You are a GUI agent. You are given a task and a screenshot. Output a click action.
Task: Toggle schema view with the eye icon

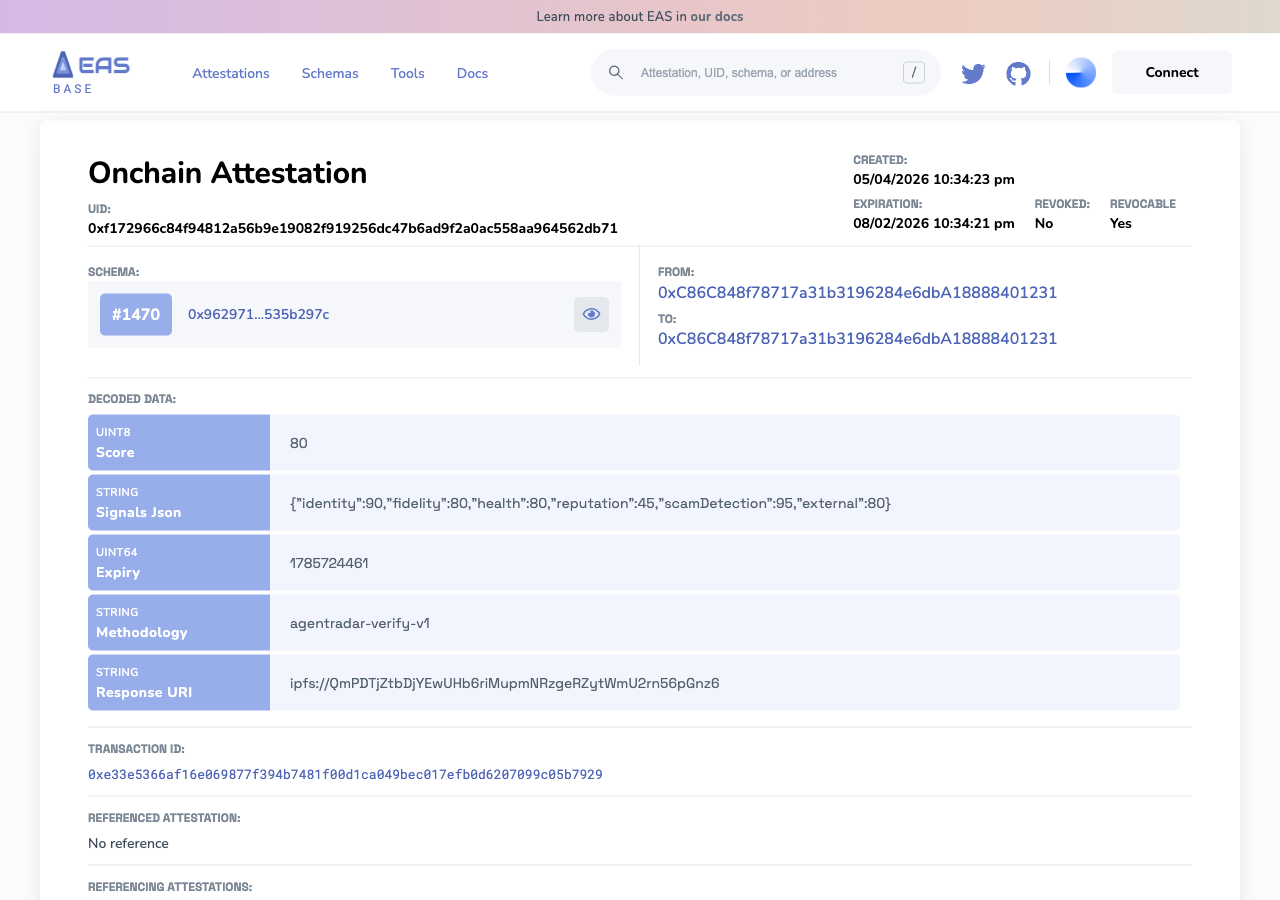pyautogui.click(x=591, y=314)
